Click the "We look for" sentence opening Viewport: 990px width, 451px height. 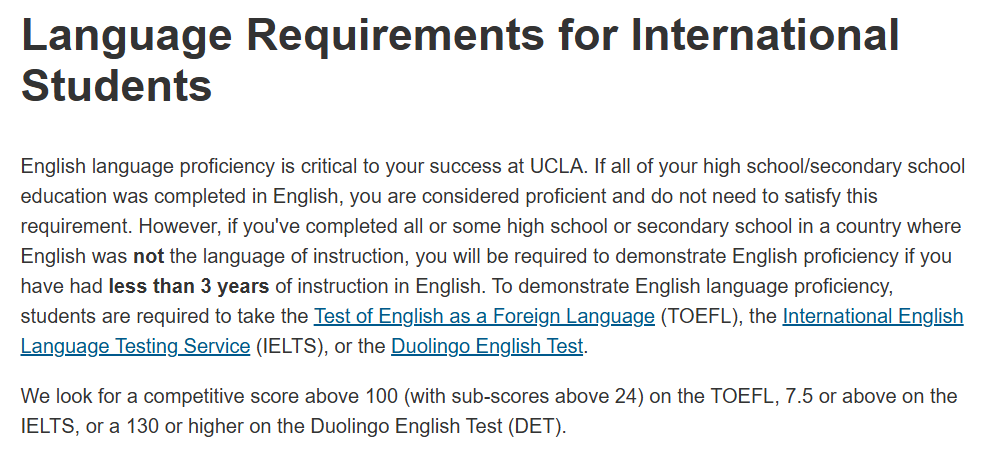coord(66,397)
